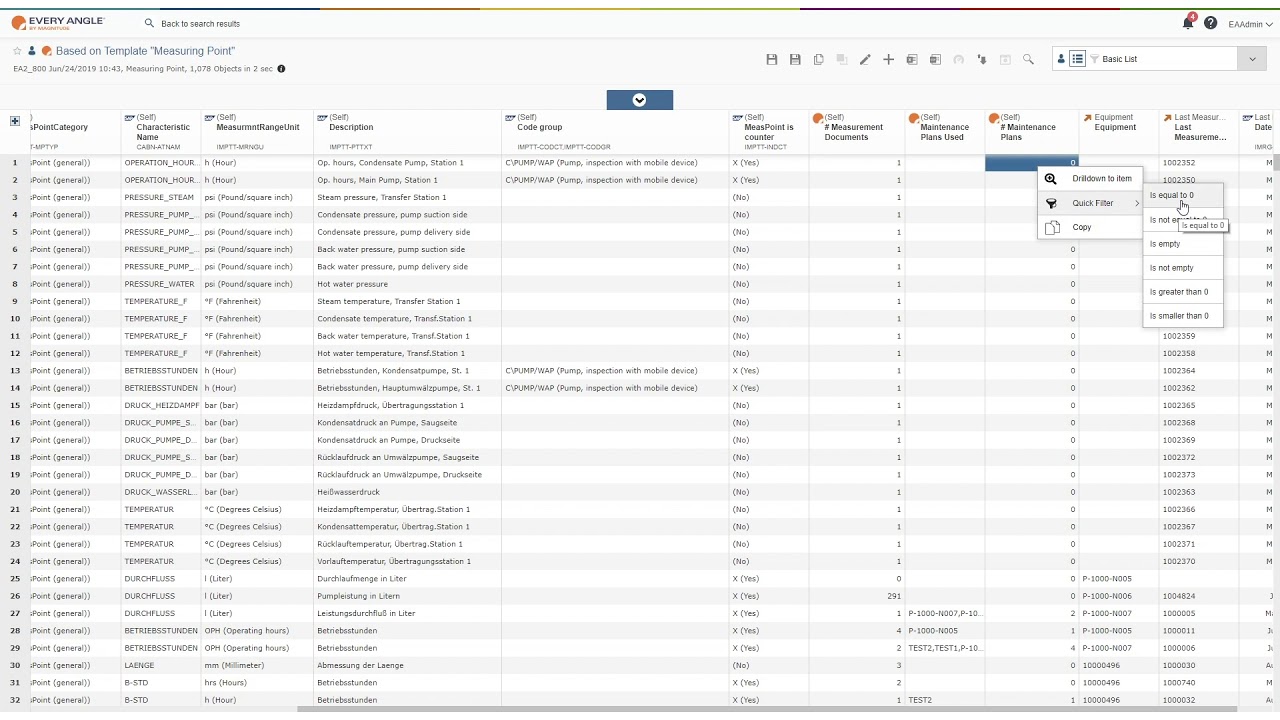Image resolution: width=1280 pixels, height=720 pixels.
Task: Click the user icon in display selector
Action: coord(1061,59)
